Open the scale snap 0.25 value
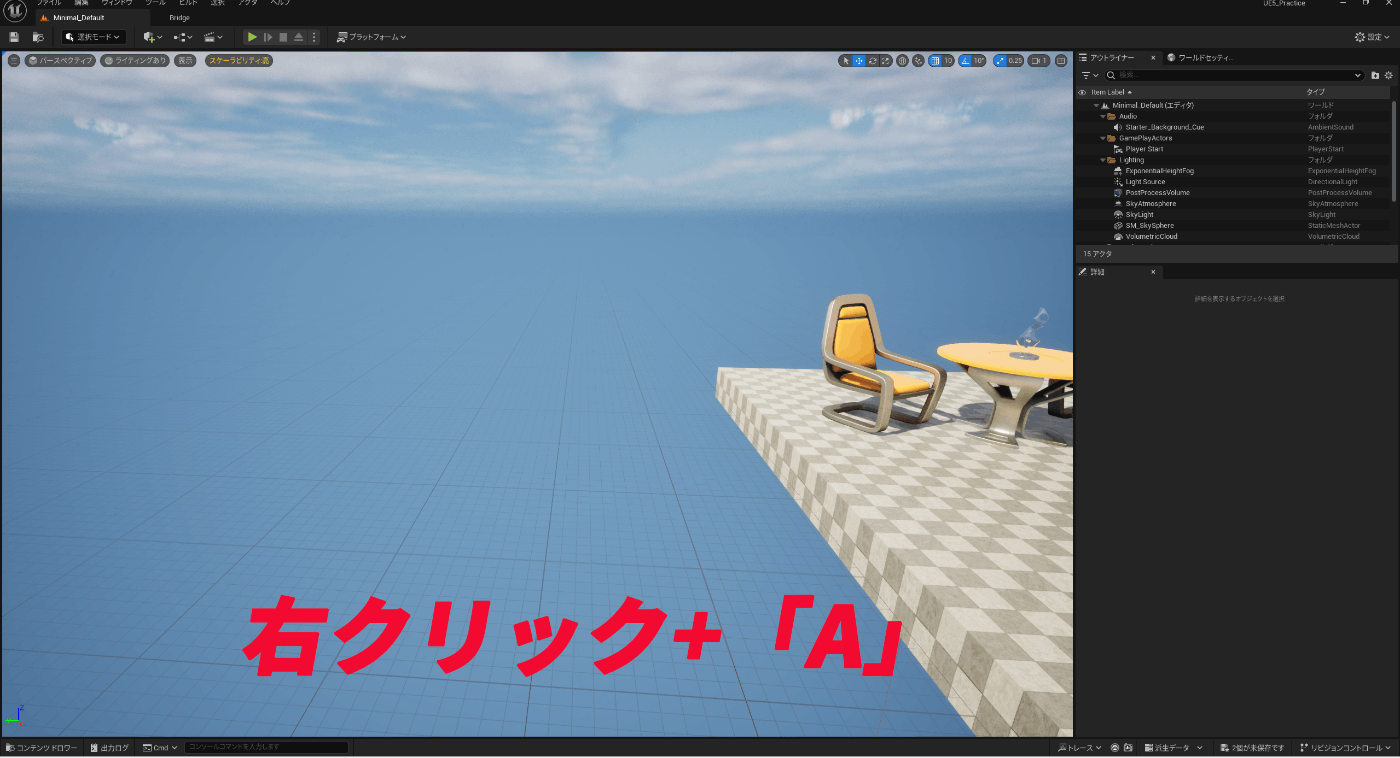 [1015, 60]
